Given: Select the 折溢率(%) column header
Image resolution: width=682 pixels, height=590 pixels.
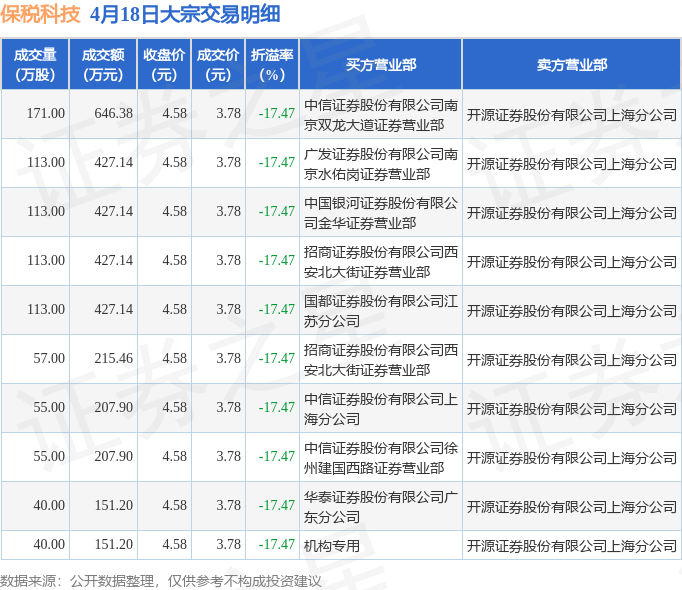Looking at the screenshot, I should 272,64.
